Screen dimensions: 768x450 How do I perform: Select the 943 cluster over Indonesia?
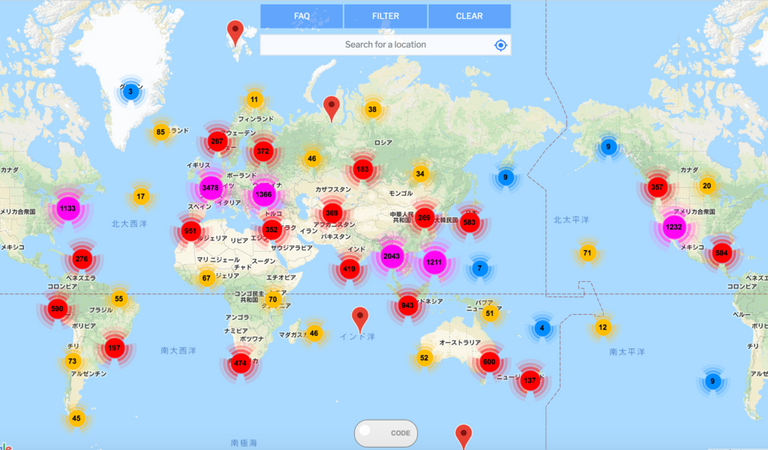pyautogui.click(x=408, y=306)
